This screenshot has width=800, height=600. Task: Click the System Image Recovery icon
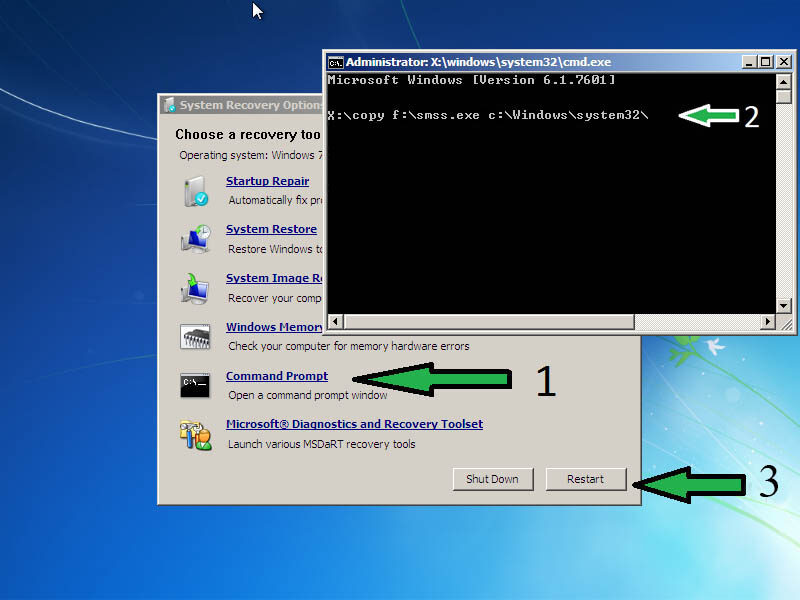click(x=194, y=286)
